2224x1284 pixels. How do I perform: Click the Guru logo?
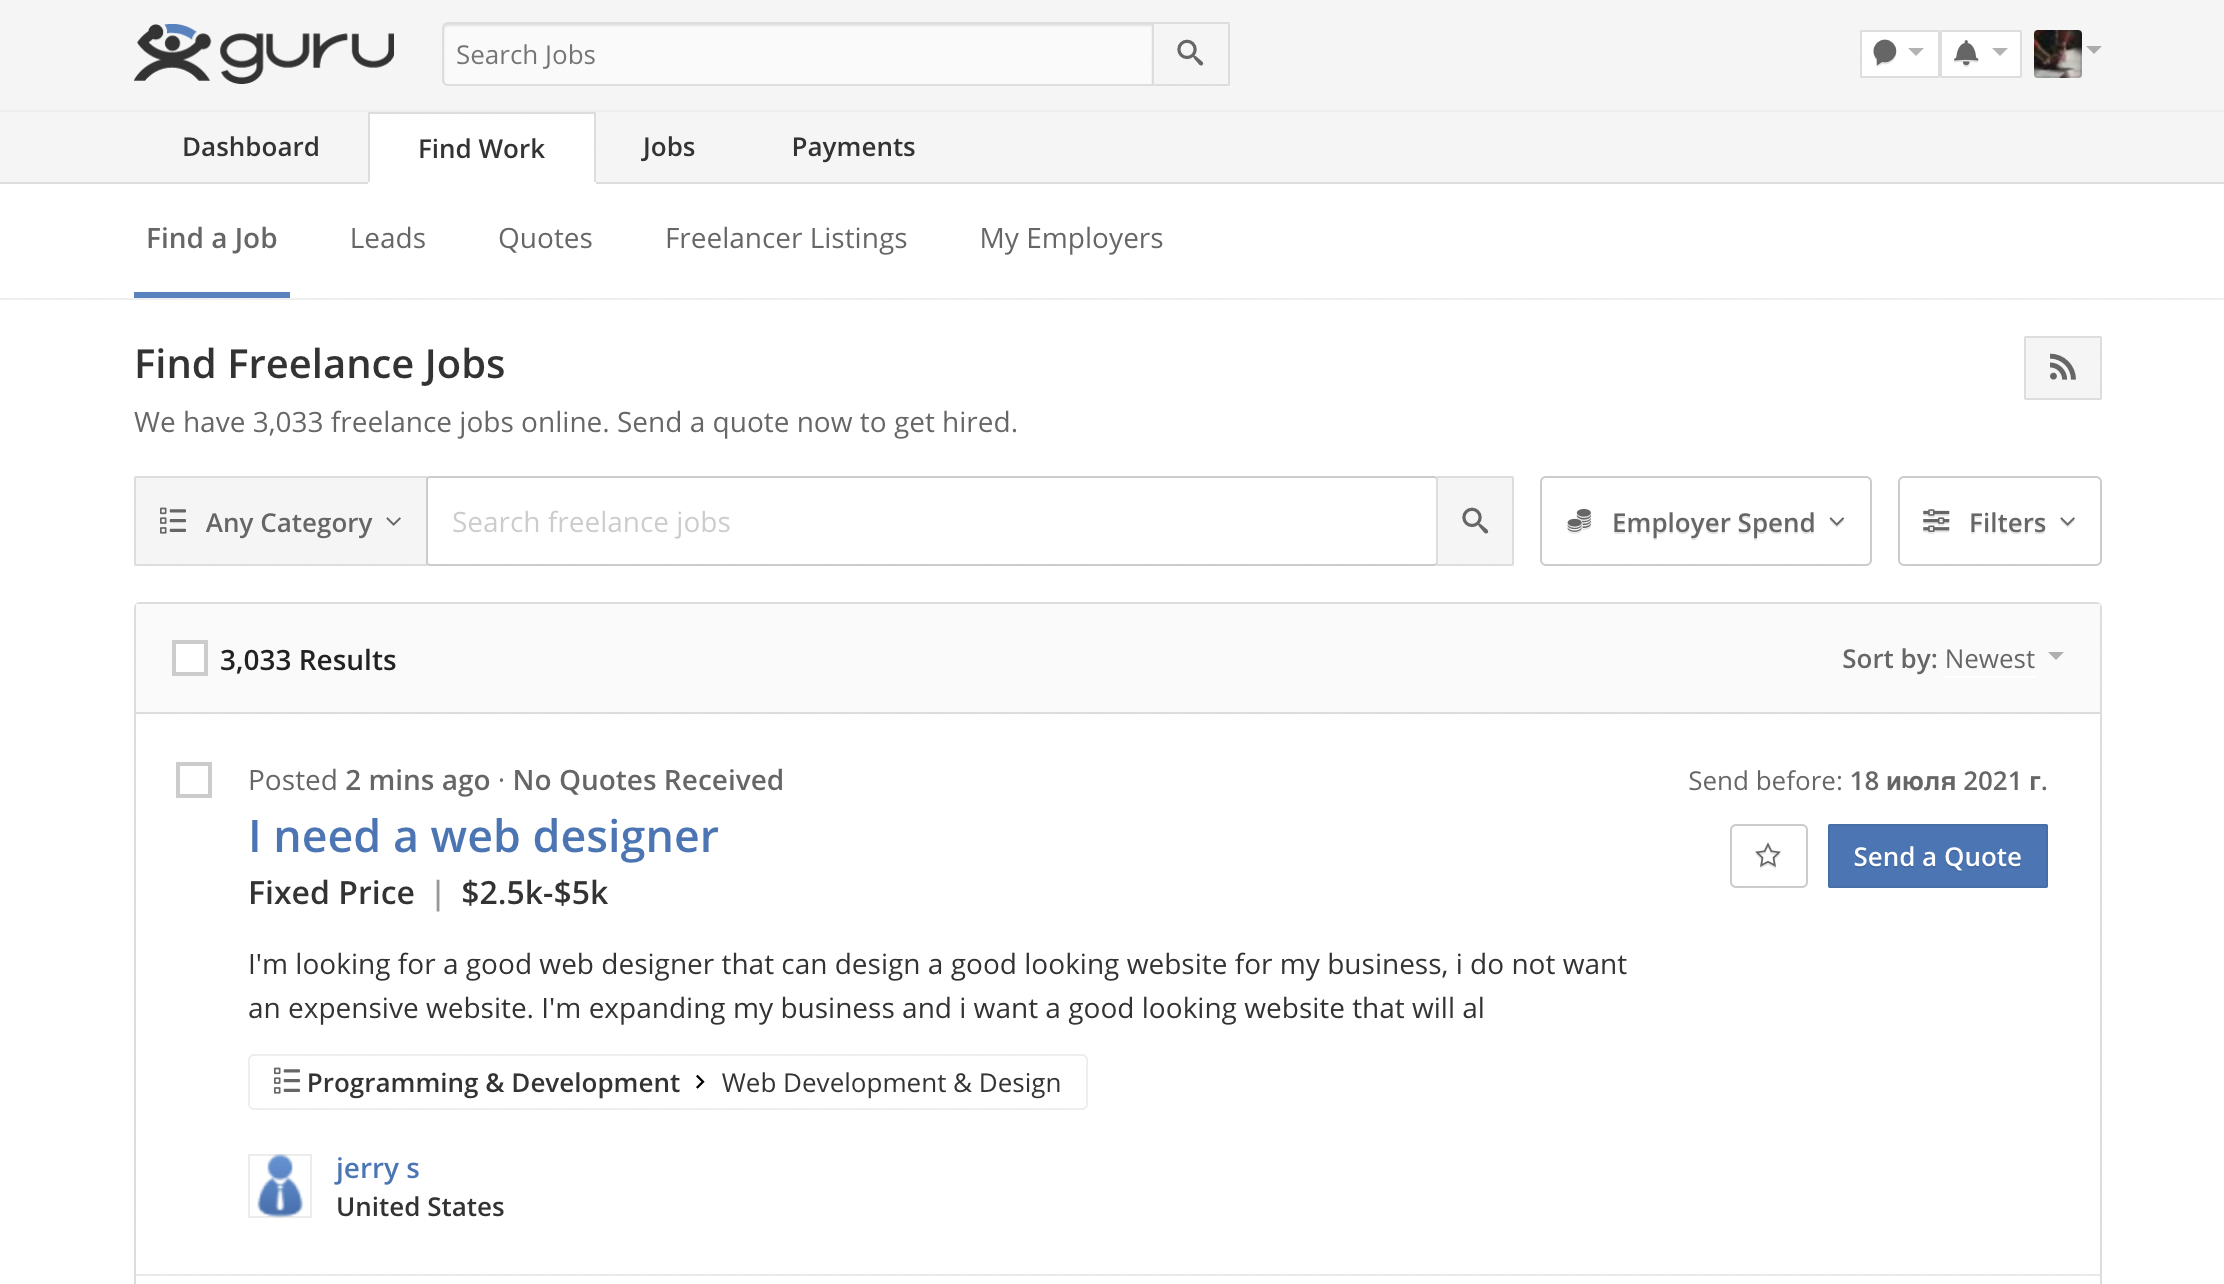(264, 53)
